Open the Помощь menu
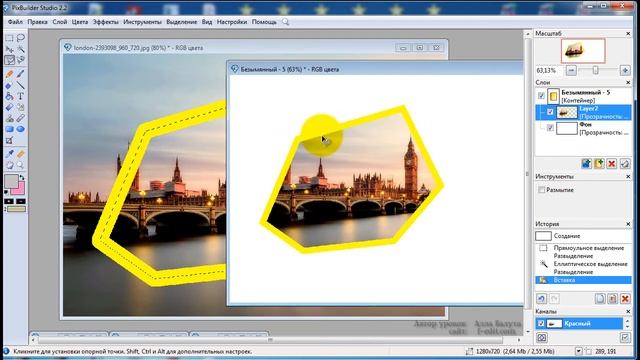The width and height of the screenshot is (640, 360). [x=264, y=22]
